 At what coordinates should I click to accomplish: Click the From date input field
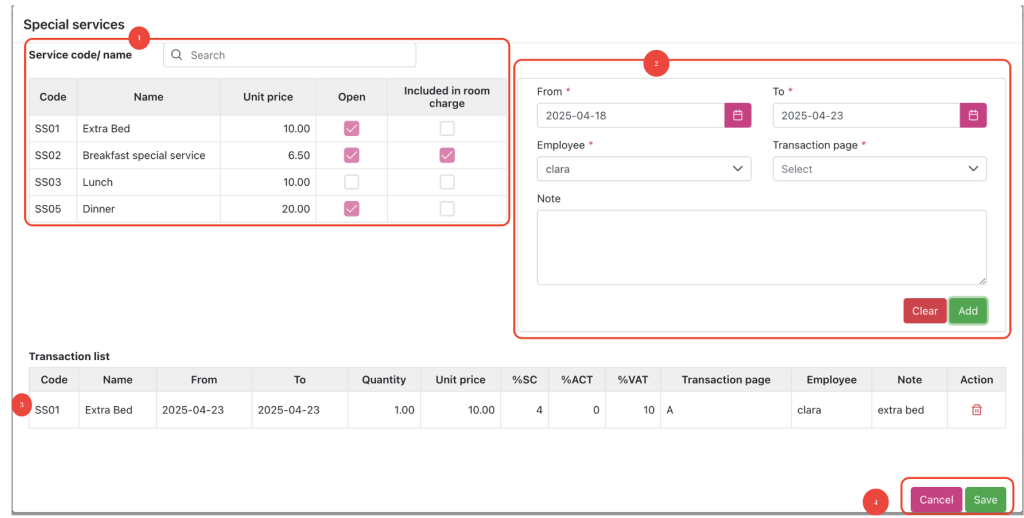630,115
